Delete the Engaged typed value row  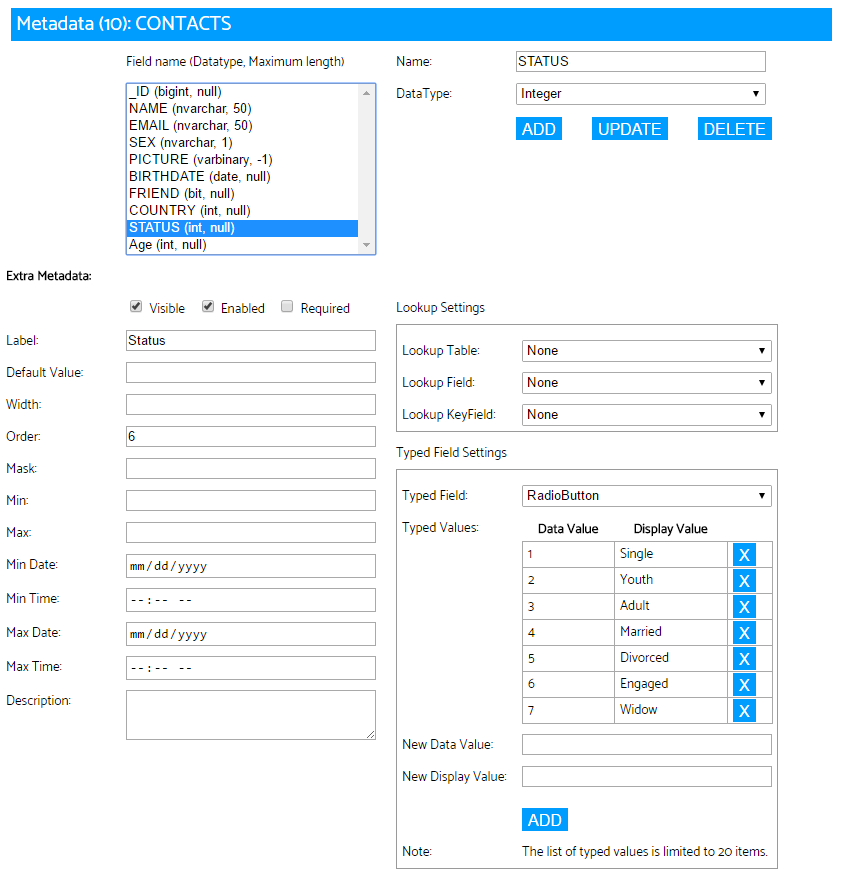click(744, 684)
